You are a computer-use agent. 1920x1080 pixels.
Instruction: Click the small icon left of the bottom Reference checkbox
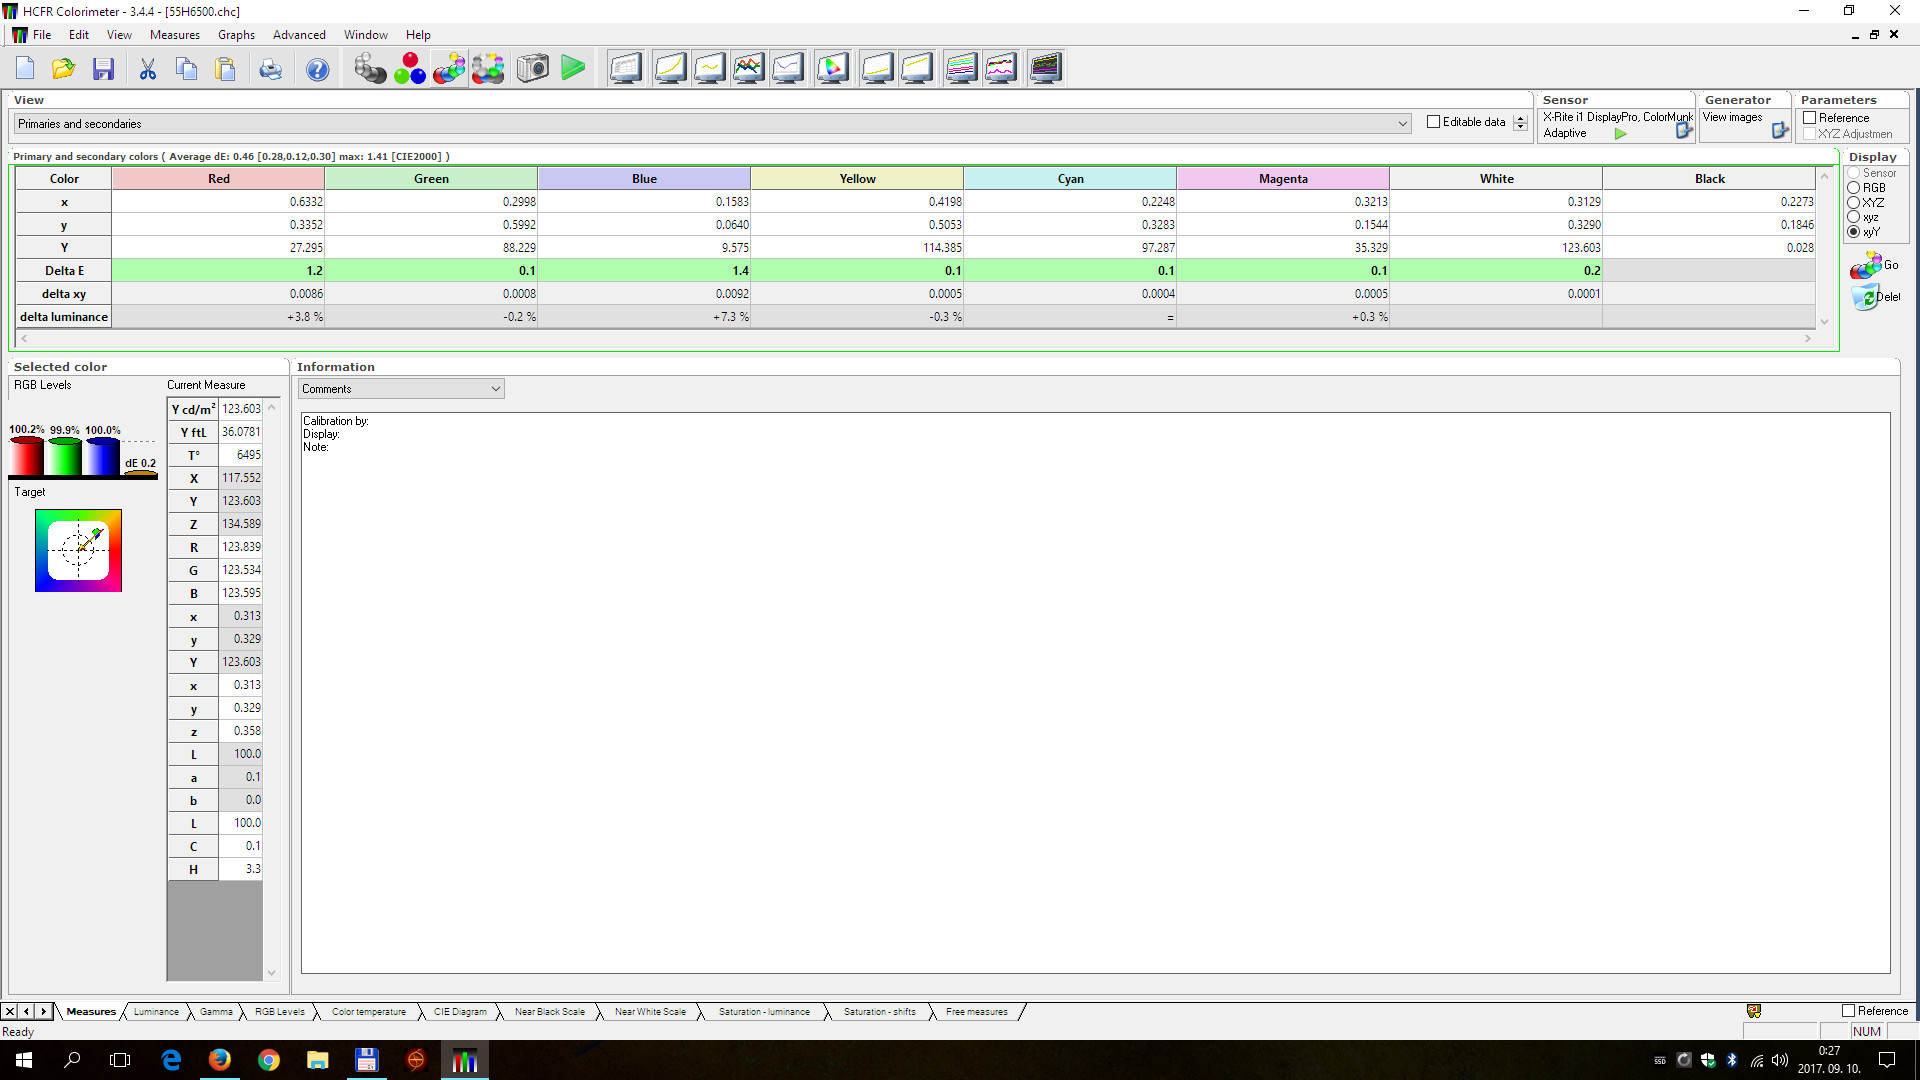(x=1754, y=1011)
